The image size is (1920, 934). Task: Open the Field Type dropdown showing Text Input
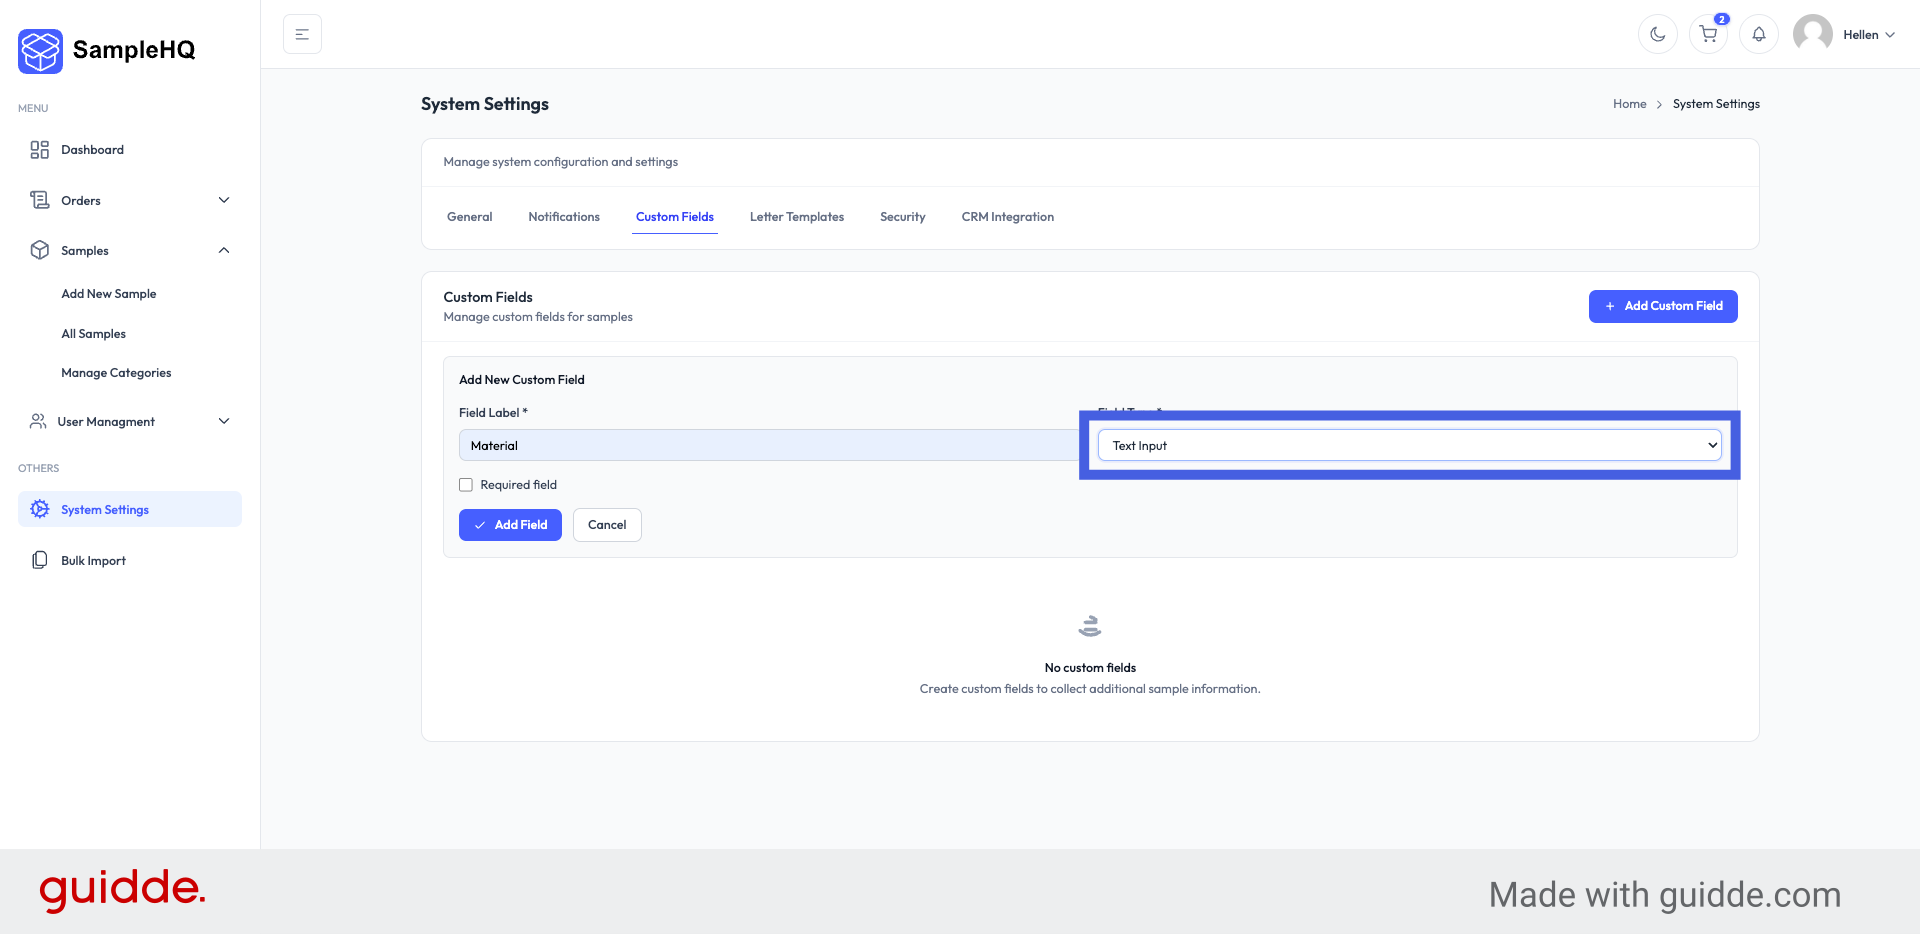coord(1410,445)
